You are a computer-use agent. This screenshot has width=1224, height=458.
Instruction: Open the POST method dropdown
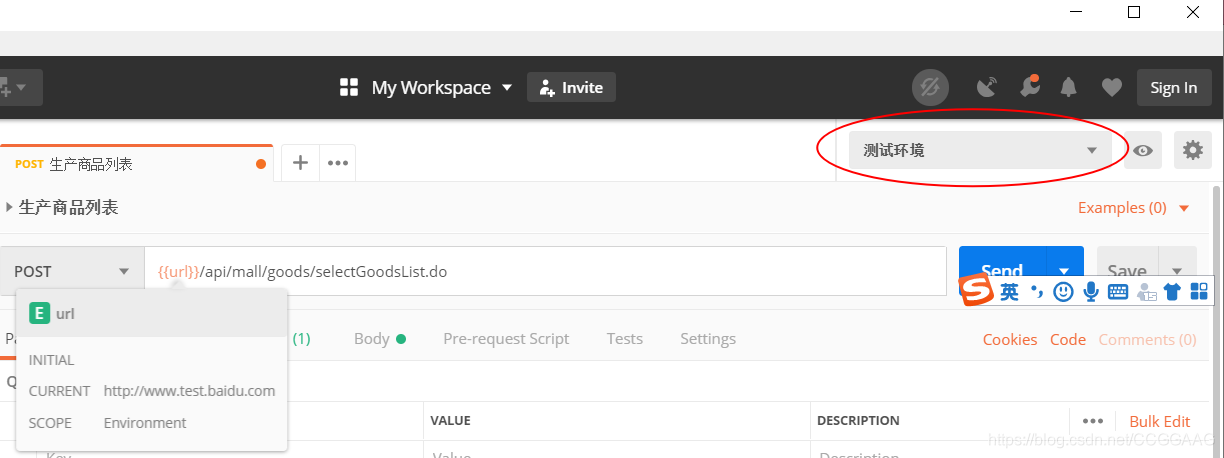(71, 271)
